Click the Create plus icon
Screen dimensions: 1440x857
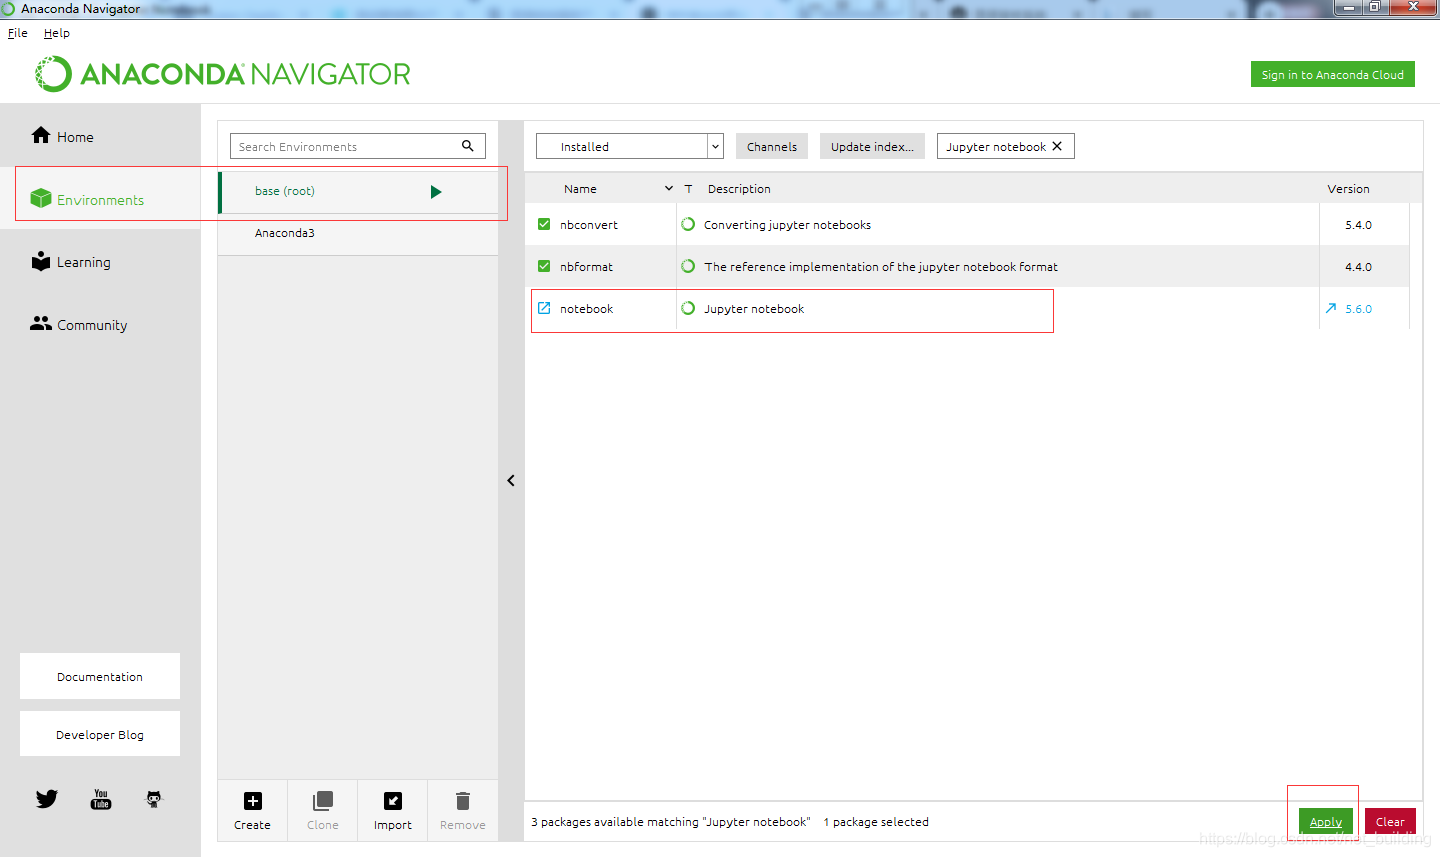point(253,801)
